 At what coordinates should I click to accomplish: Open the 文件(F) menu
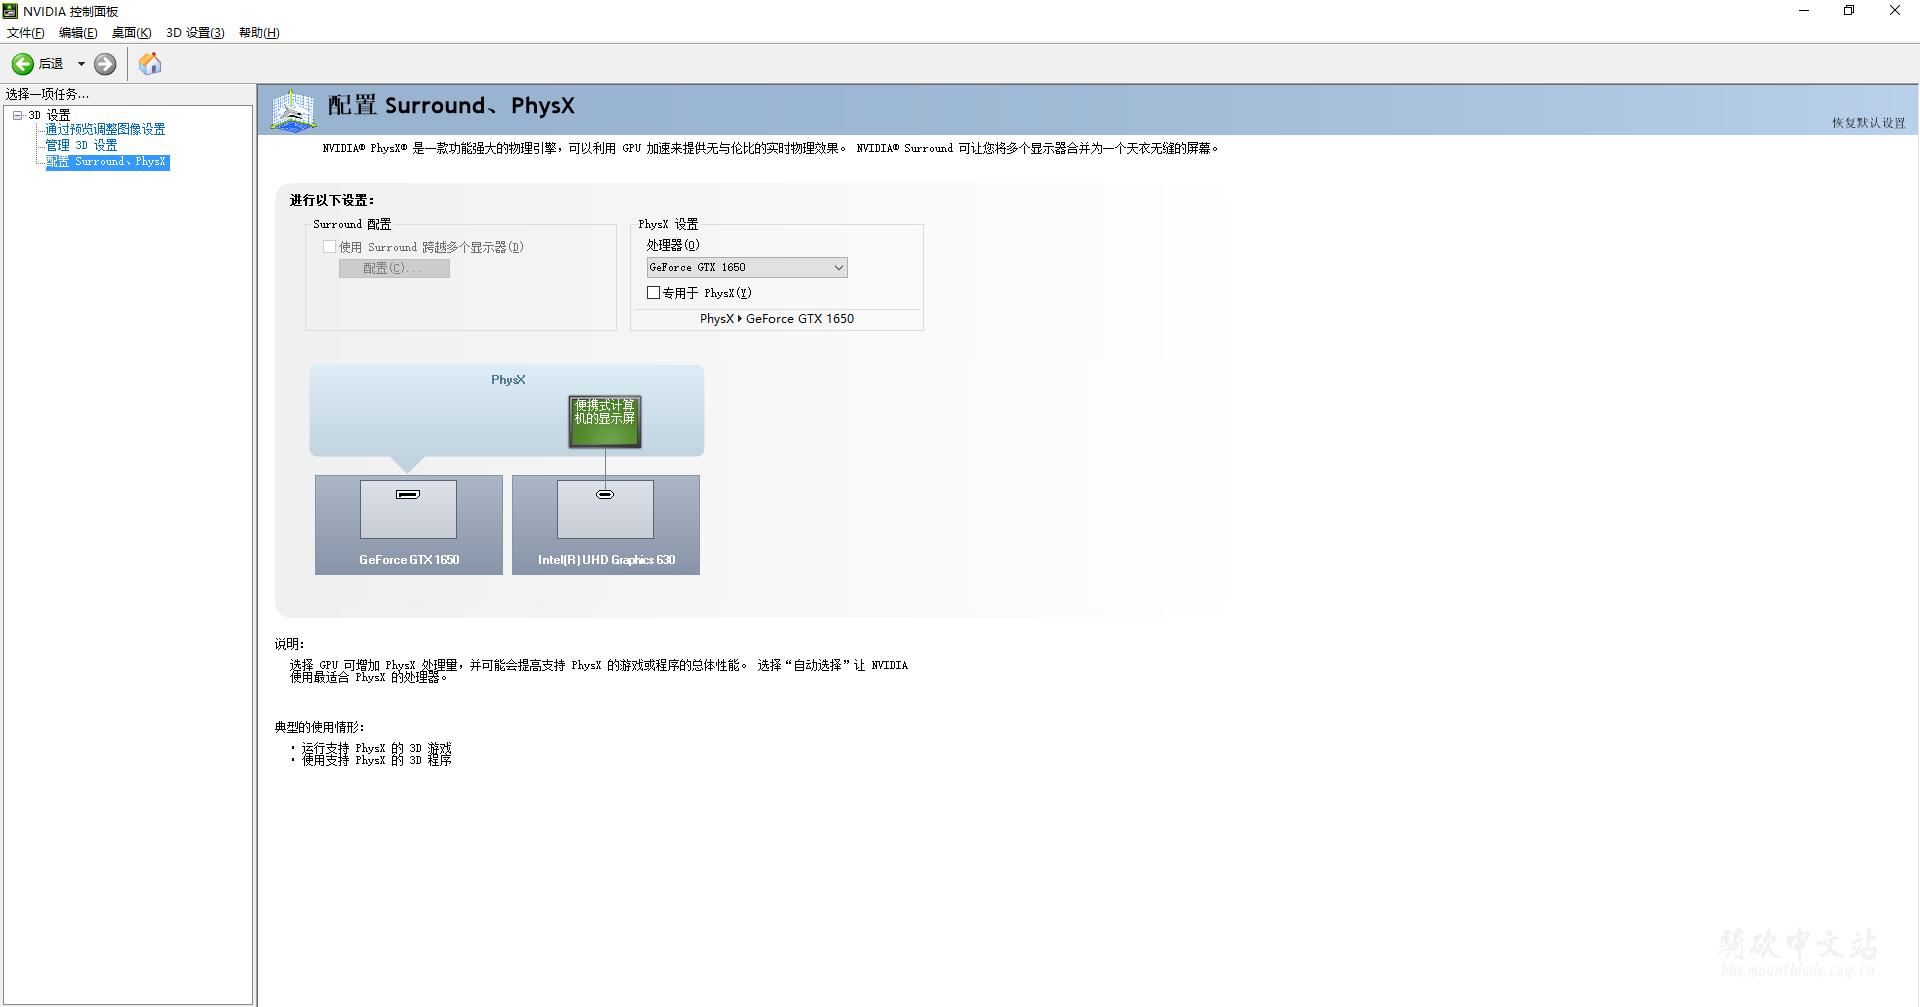(26, 33)
